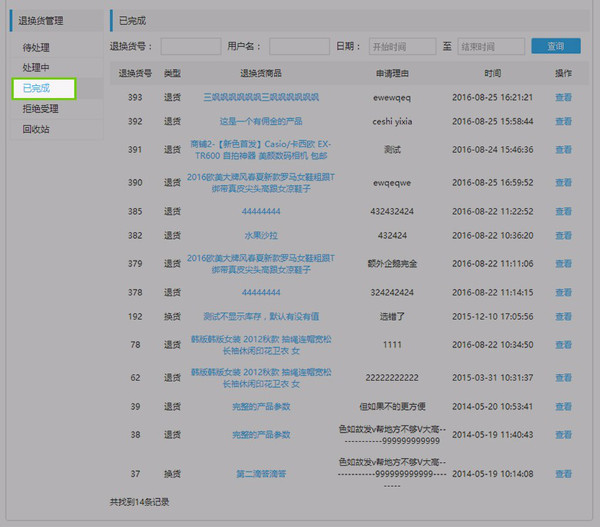Click the 操作 column header

click(x=563, y=73)
